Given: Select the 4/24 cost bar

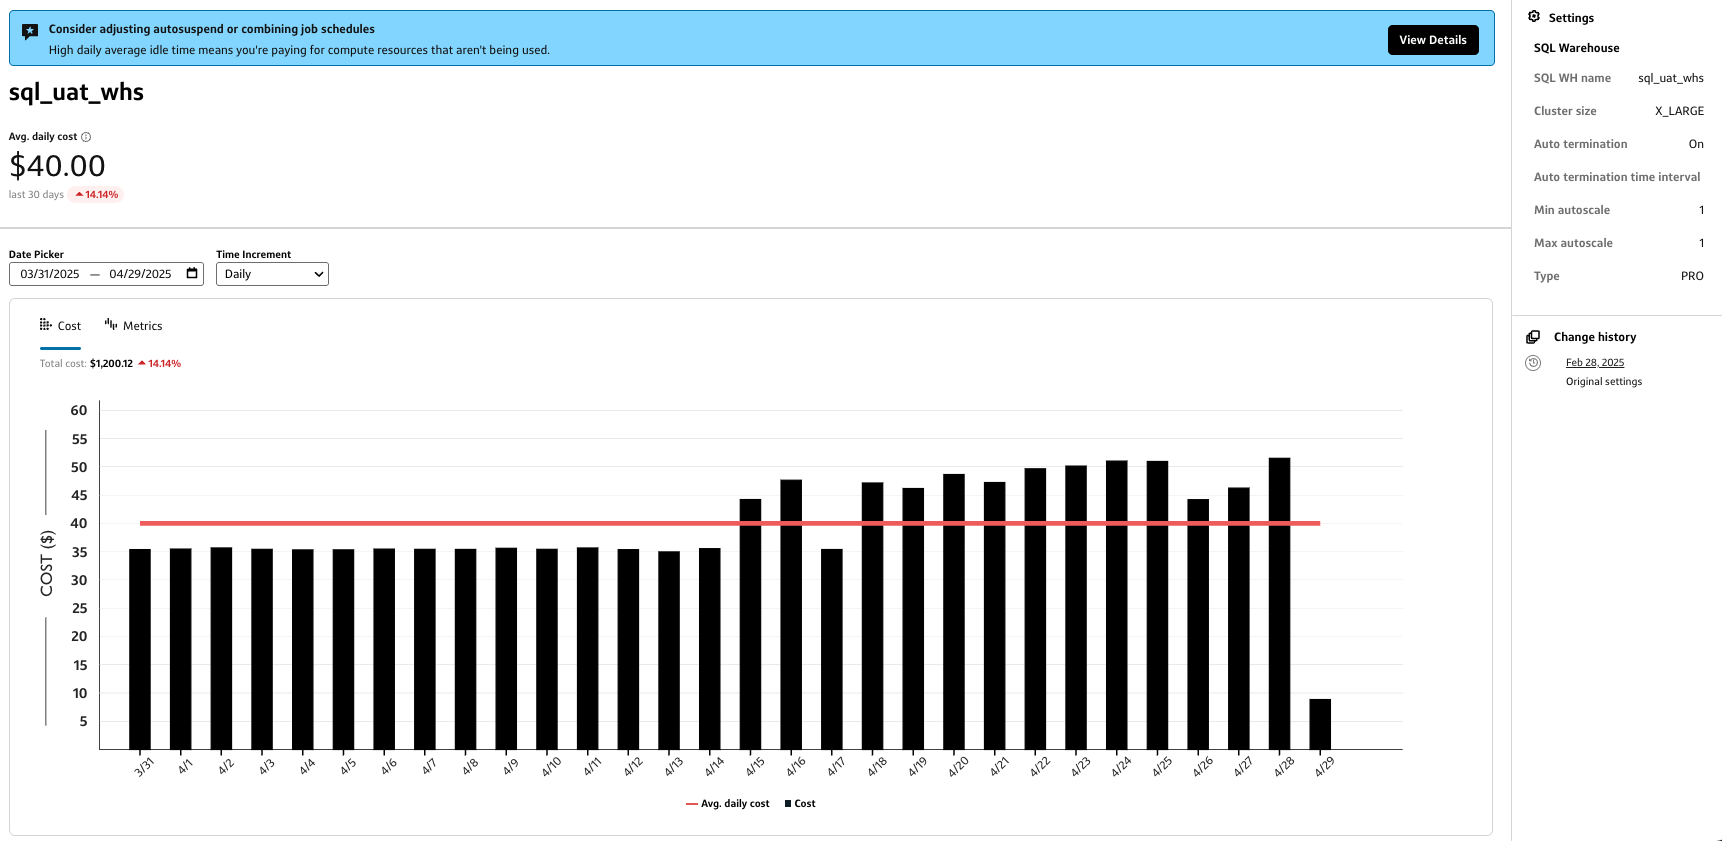Looking at the screenshot, I should click(1117, 605).
